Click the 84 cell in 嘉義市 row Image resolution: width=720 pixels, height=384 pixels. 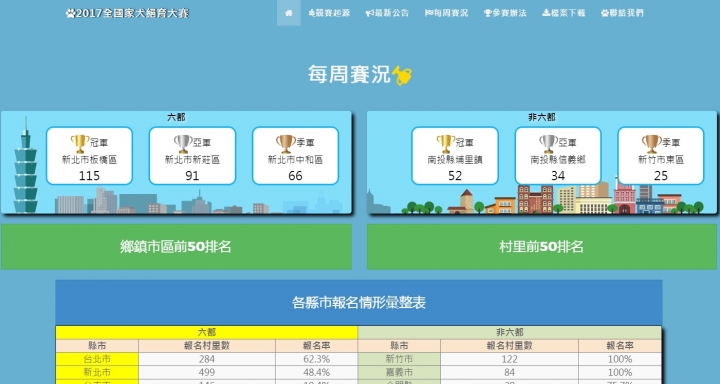click(509, 372)
